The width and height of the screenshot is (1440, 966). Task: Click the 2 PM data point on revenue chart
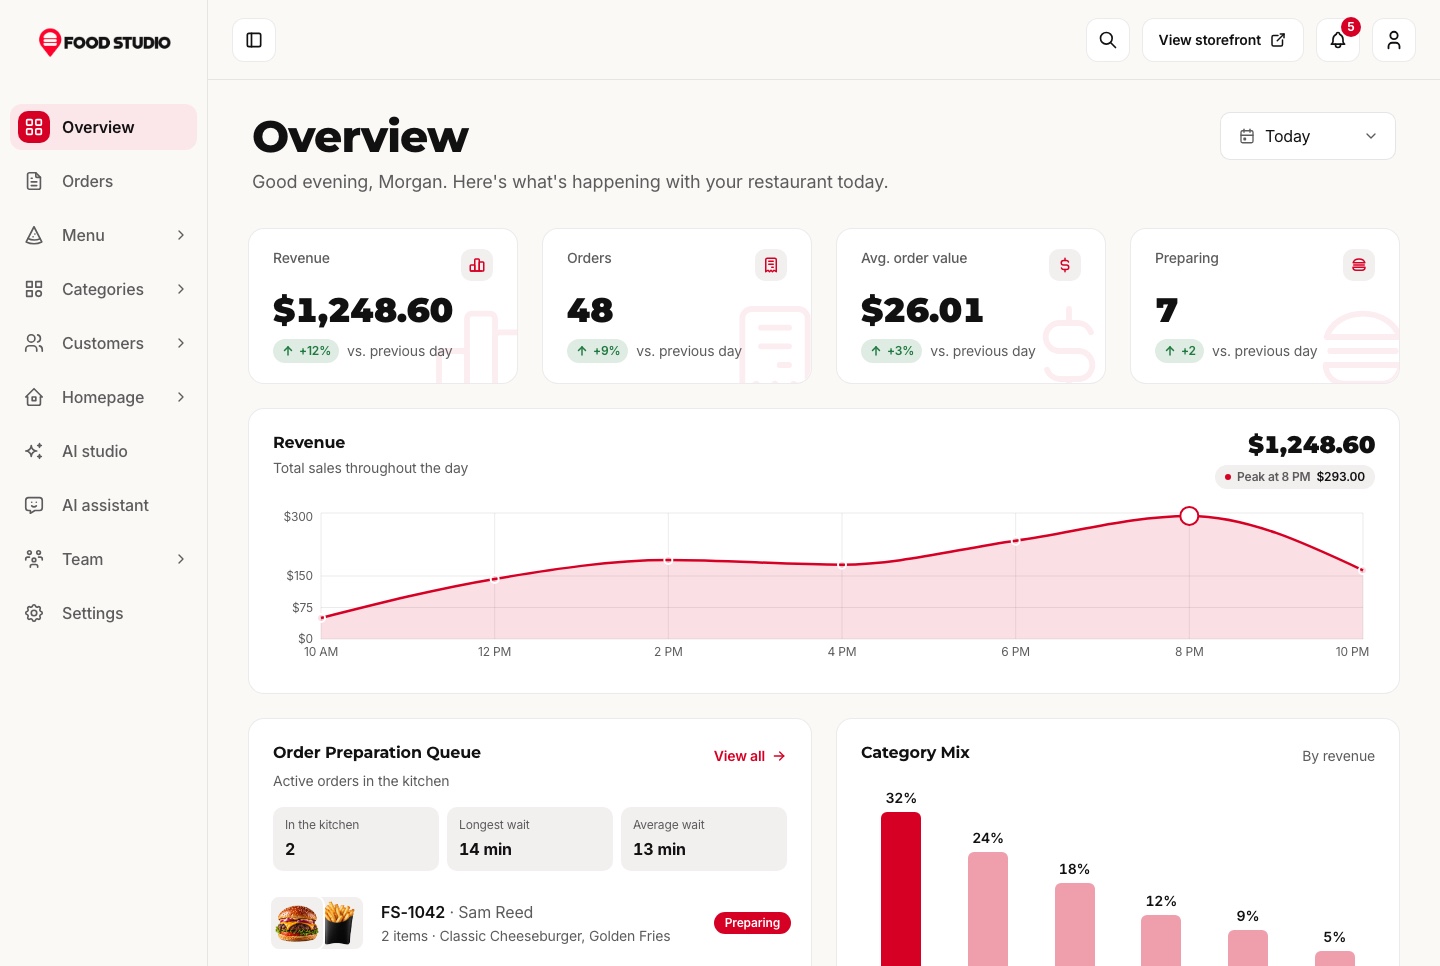pos(668,560)
